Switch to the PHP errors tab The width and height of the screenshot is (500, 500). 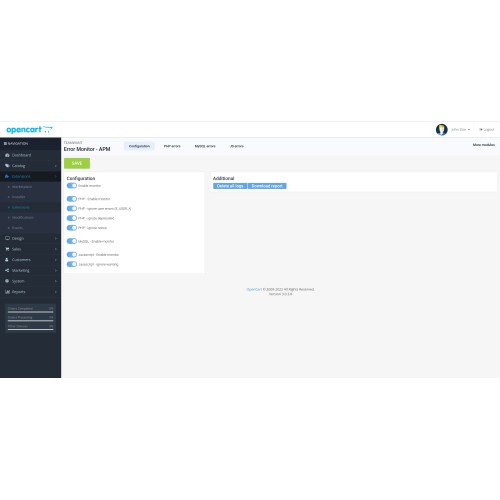click(x=172, y=146)
